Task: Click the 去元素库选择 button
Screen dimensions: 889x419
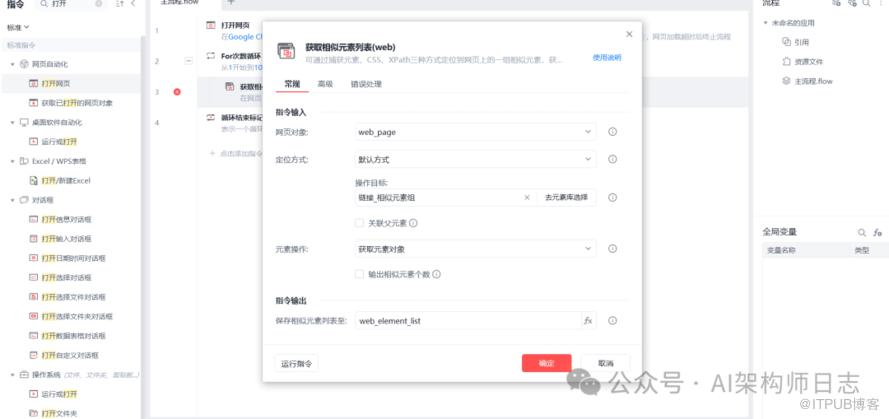Action: [x=566, y=197]
